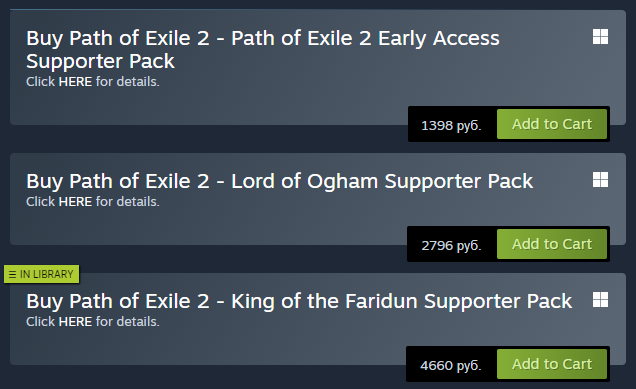
Task: Click the King of the Faridun panel background
Action: click(x=243, y=345)
